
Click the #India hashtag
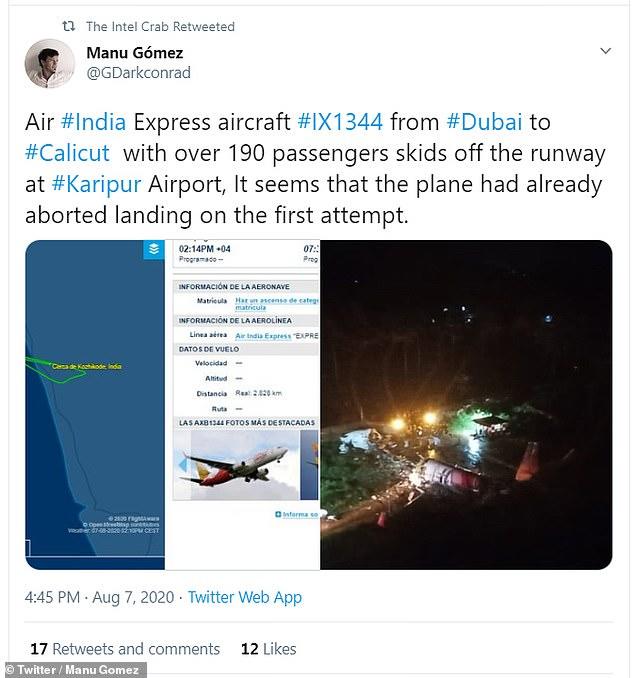(93, 122)
